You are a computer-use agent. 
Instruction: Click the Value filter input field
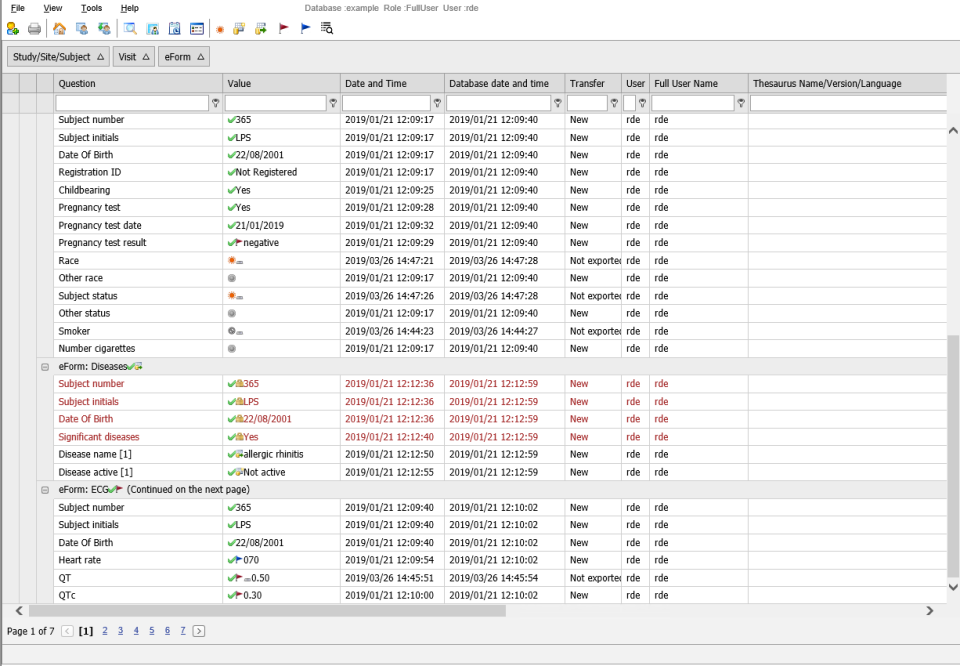276,103
